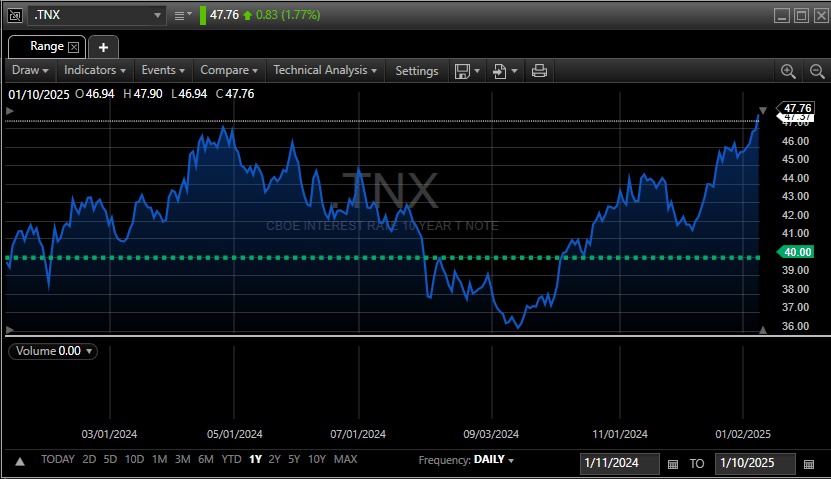Select the 5Y time range
This screenshot has height=479, width=831.
[x=293, y=460]
